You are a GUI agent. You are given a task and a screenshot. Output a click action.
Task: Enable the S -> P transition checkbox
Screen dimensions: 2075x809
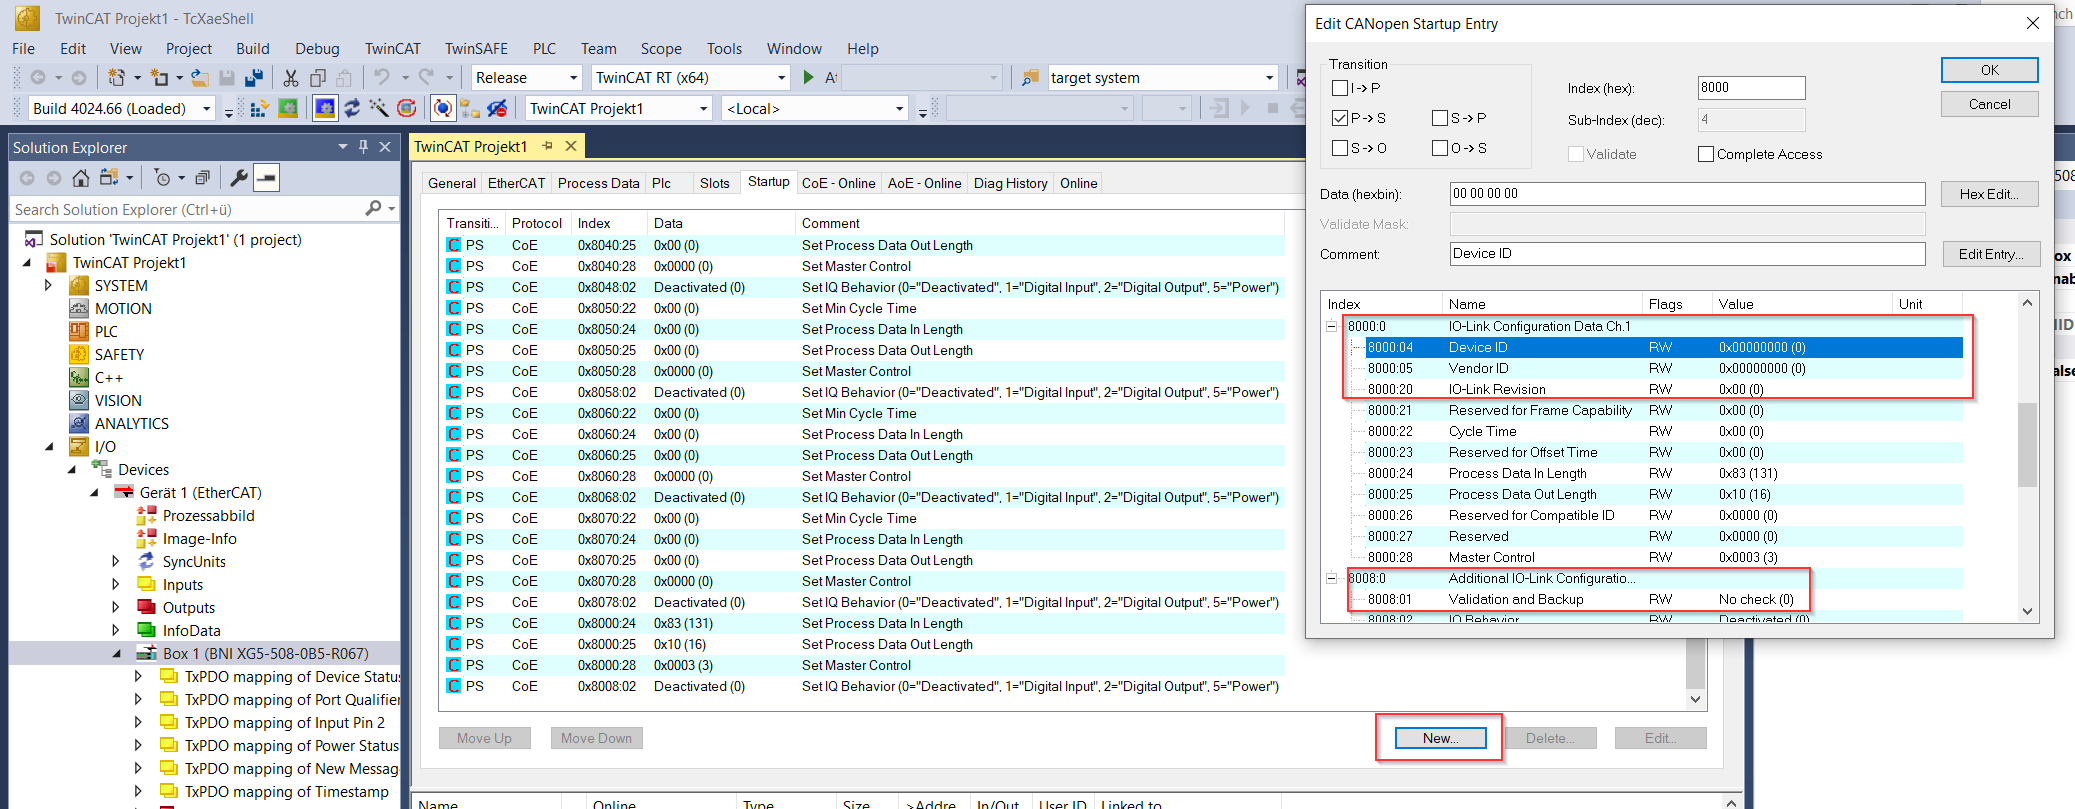tap(1440, 118)
